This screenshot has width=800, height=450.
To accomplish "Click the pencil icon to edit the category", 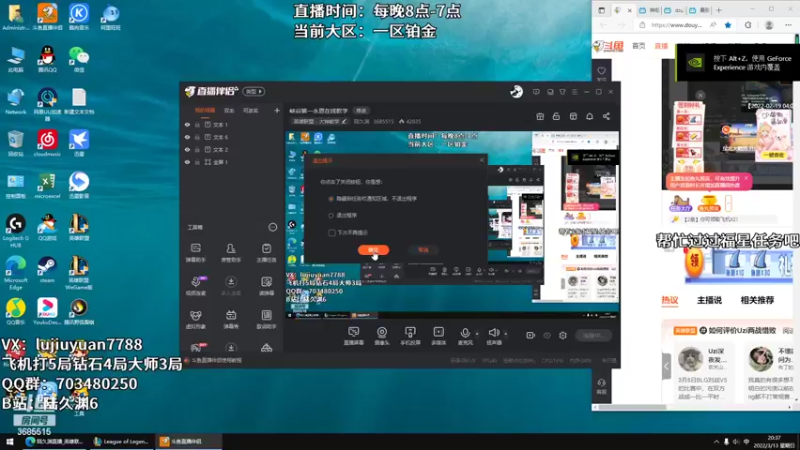I will (x=344, y=121).
